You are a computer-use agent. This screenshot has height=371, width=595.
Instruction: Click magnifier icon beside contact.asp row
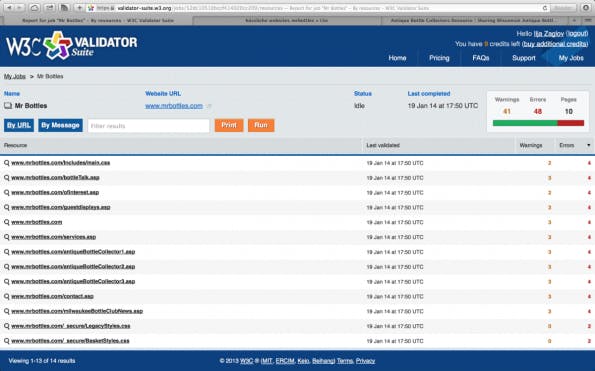click(6, 296)
